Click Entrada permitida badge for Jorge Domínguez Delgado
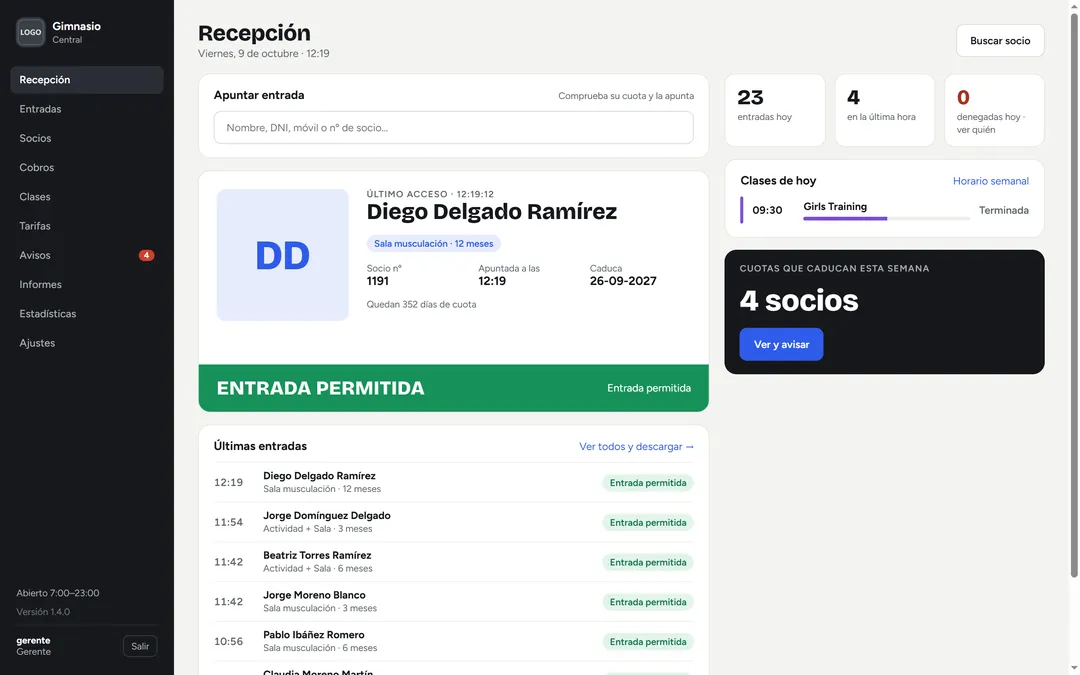1080x675 pixels. [x=647, y=523]
